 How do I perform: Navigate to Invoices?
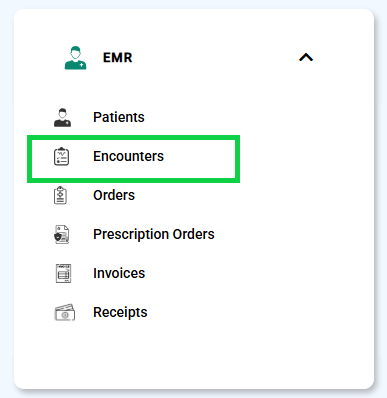pyautogui.click(x=119, y=273)
